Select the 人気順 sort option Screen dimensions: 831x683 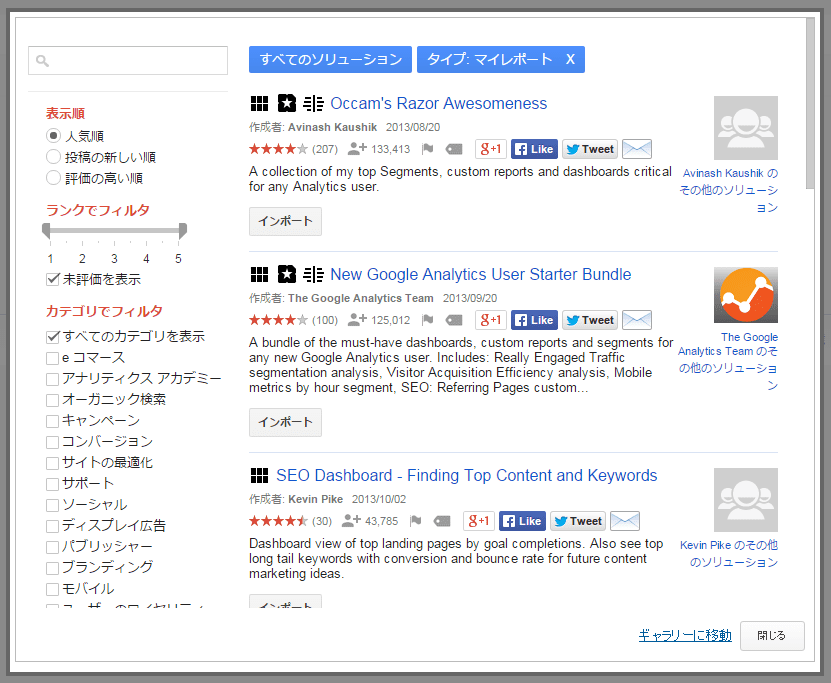(x=53, y=136)
